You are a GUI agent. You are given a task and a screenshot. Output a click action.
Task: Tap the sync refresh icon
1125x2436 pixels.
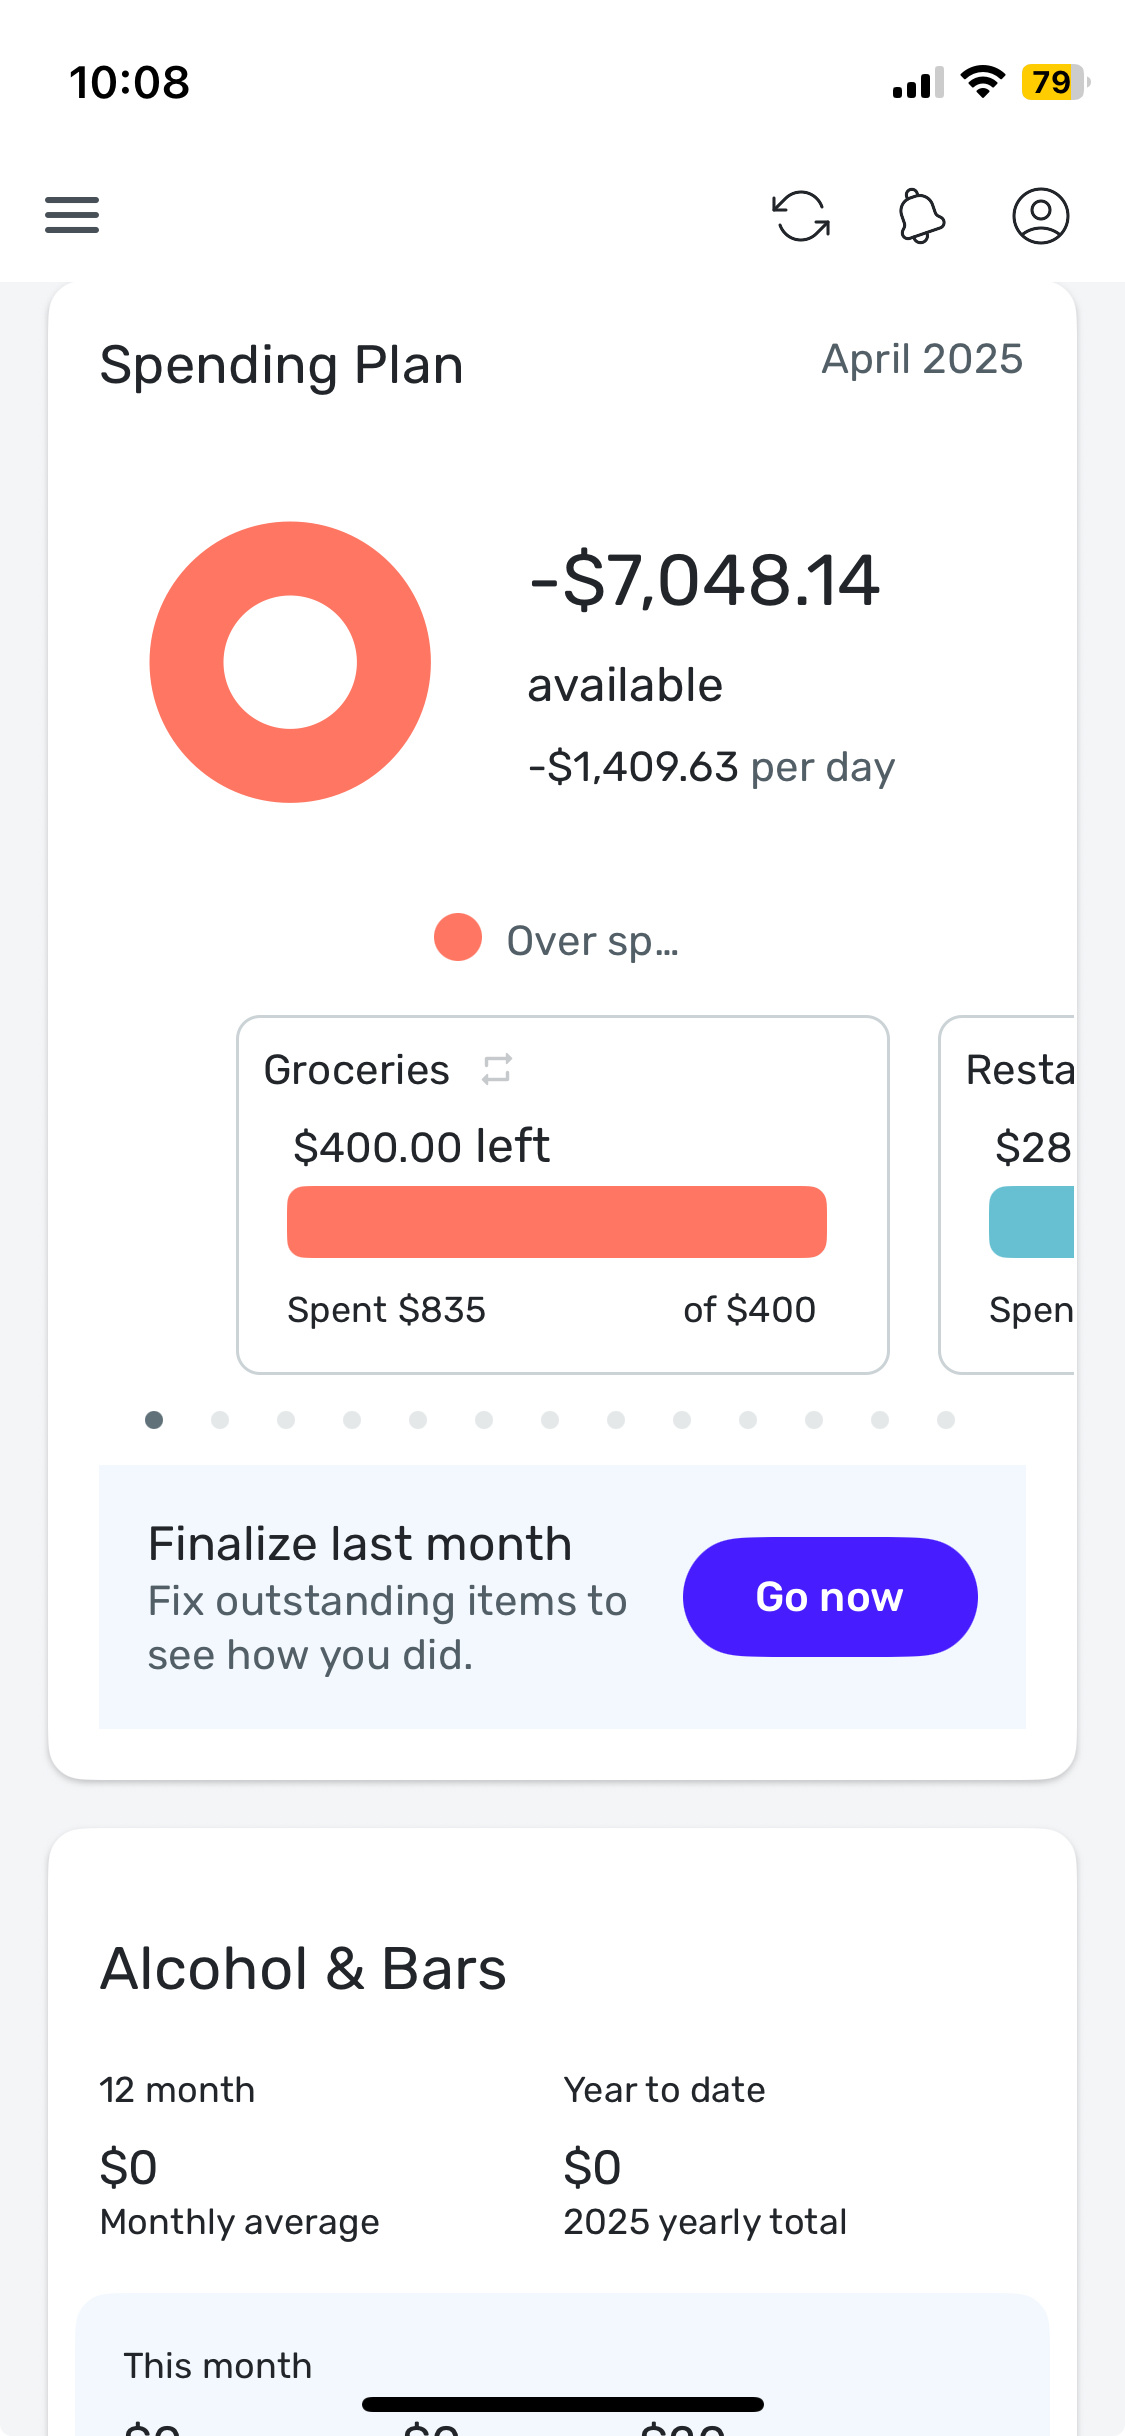(801, 216)
